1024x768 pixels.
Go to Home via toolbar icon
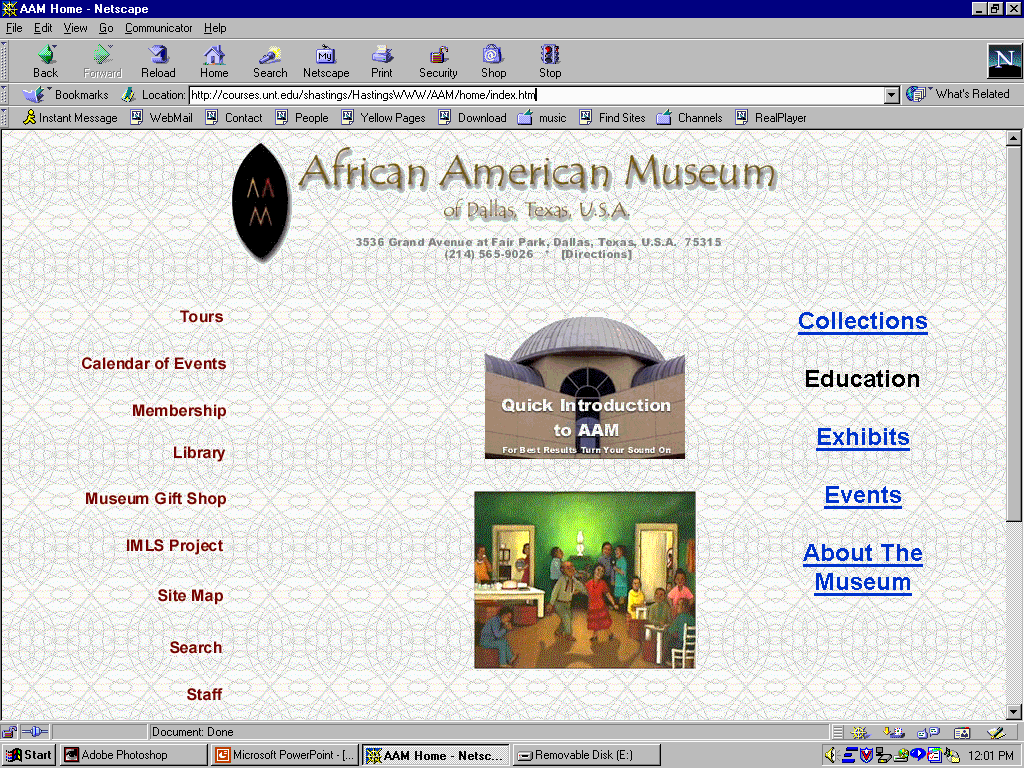point(214,61)
